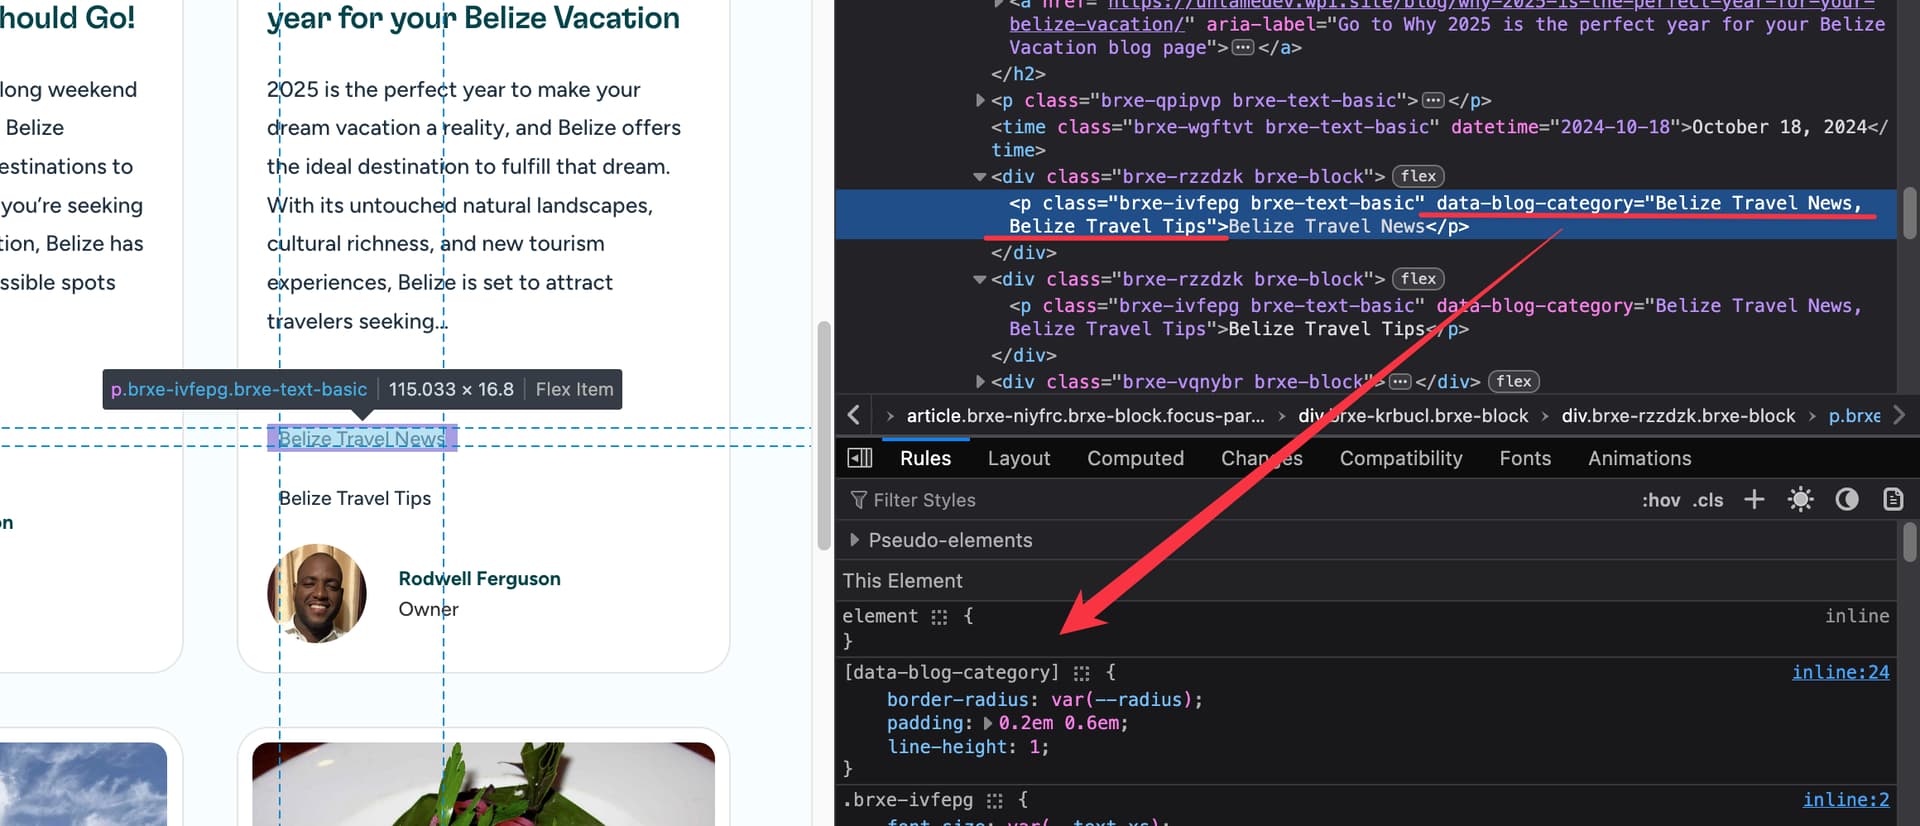Toggle the :hov pseudo-class panel
1920x826 pixels.
click(x=1660, y=500)
